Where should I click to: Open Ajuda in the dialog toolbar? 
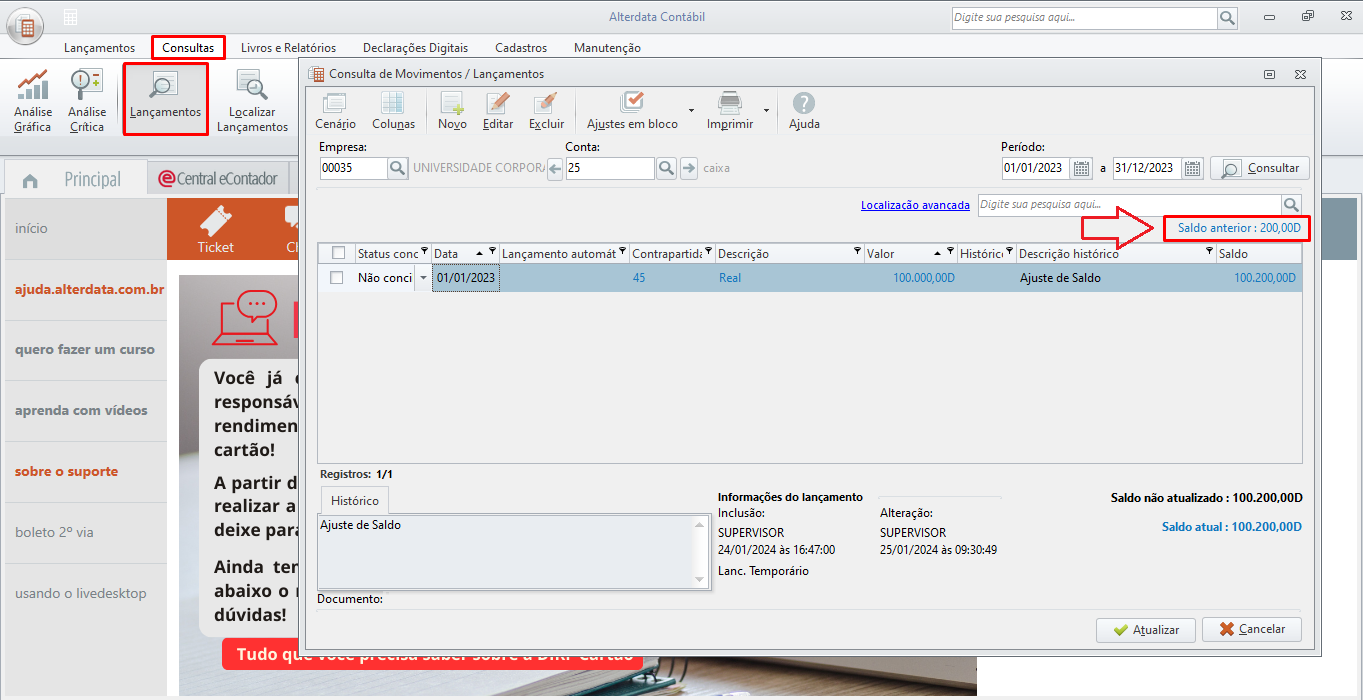pyautogui.click(x=804, y=110)
